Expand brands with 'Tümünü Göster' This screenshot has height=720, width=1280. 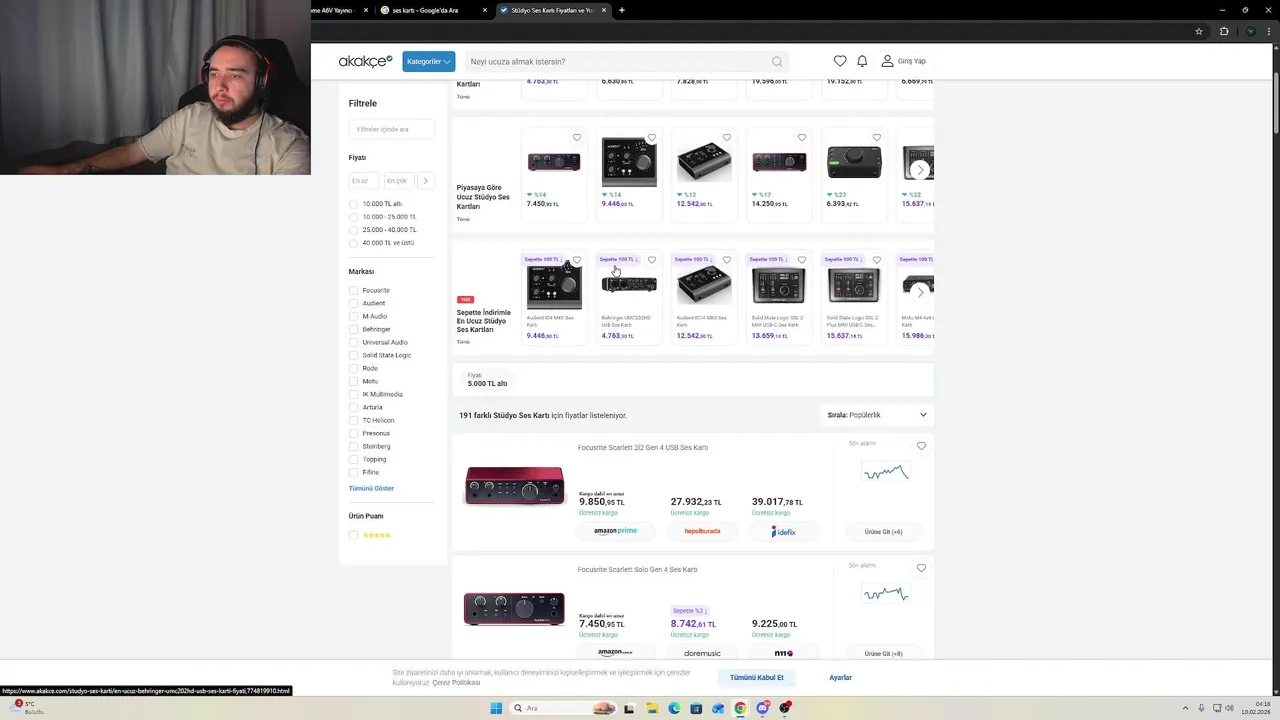point(371,488)
